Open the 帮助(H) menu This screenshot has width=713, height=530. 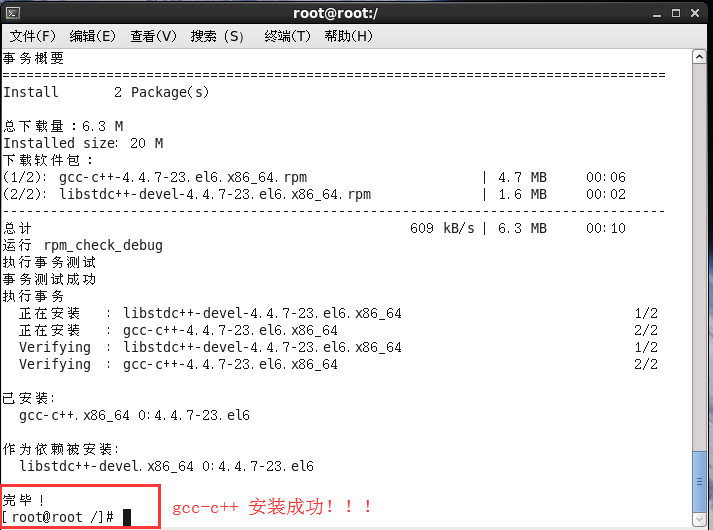[x=348, y=36]
